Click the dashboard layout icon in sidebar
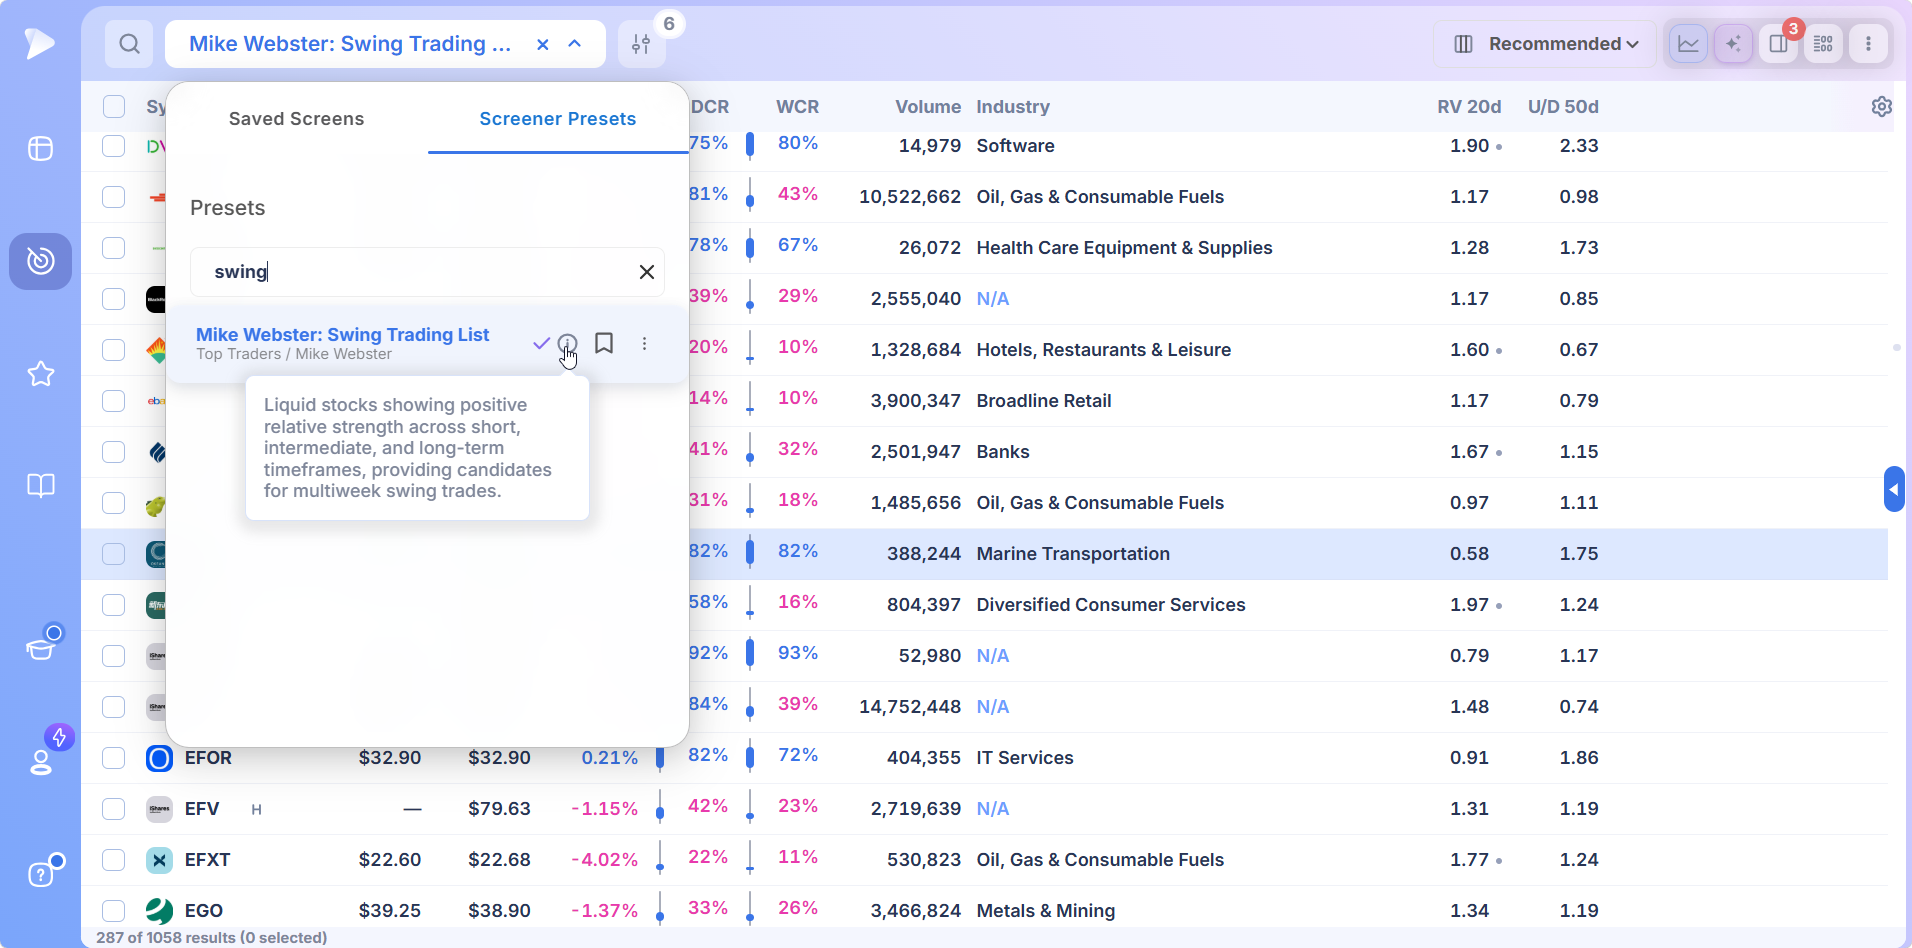The width and height of the screenshot is (1912, 948). tap(41, 149)
